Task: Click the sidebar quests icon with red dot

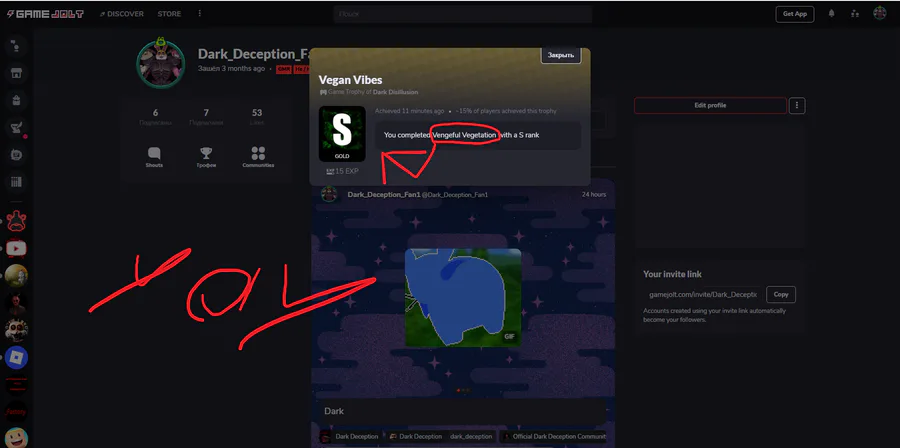Action: coord(16,128)
